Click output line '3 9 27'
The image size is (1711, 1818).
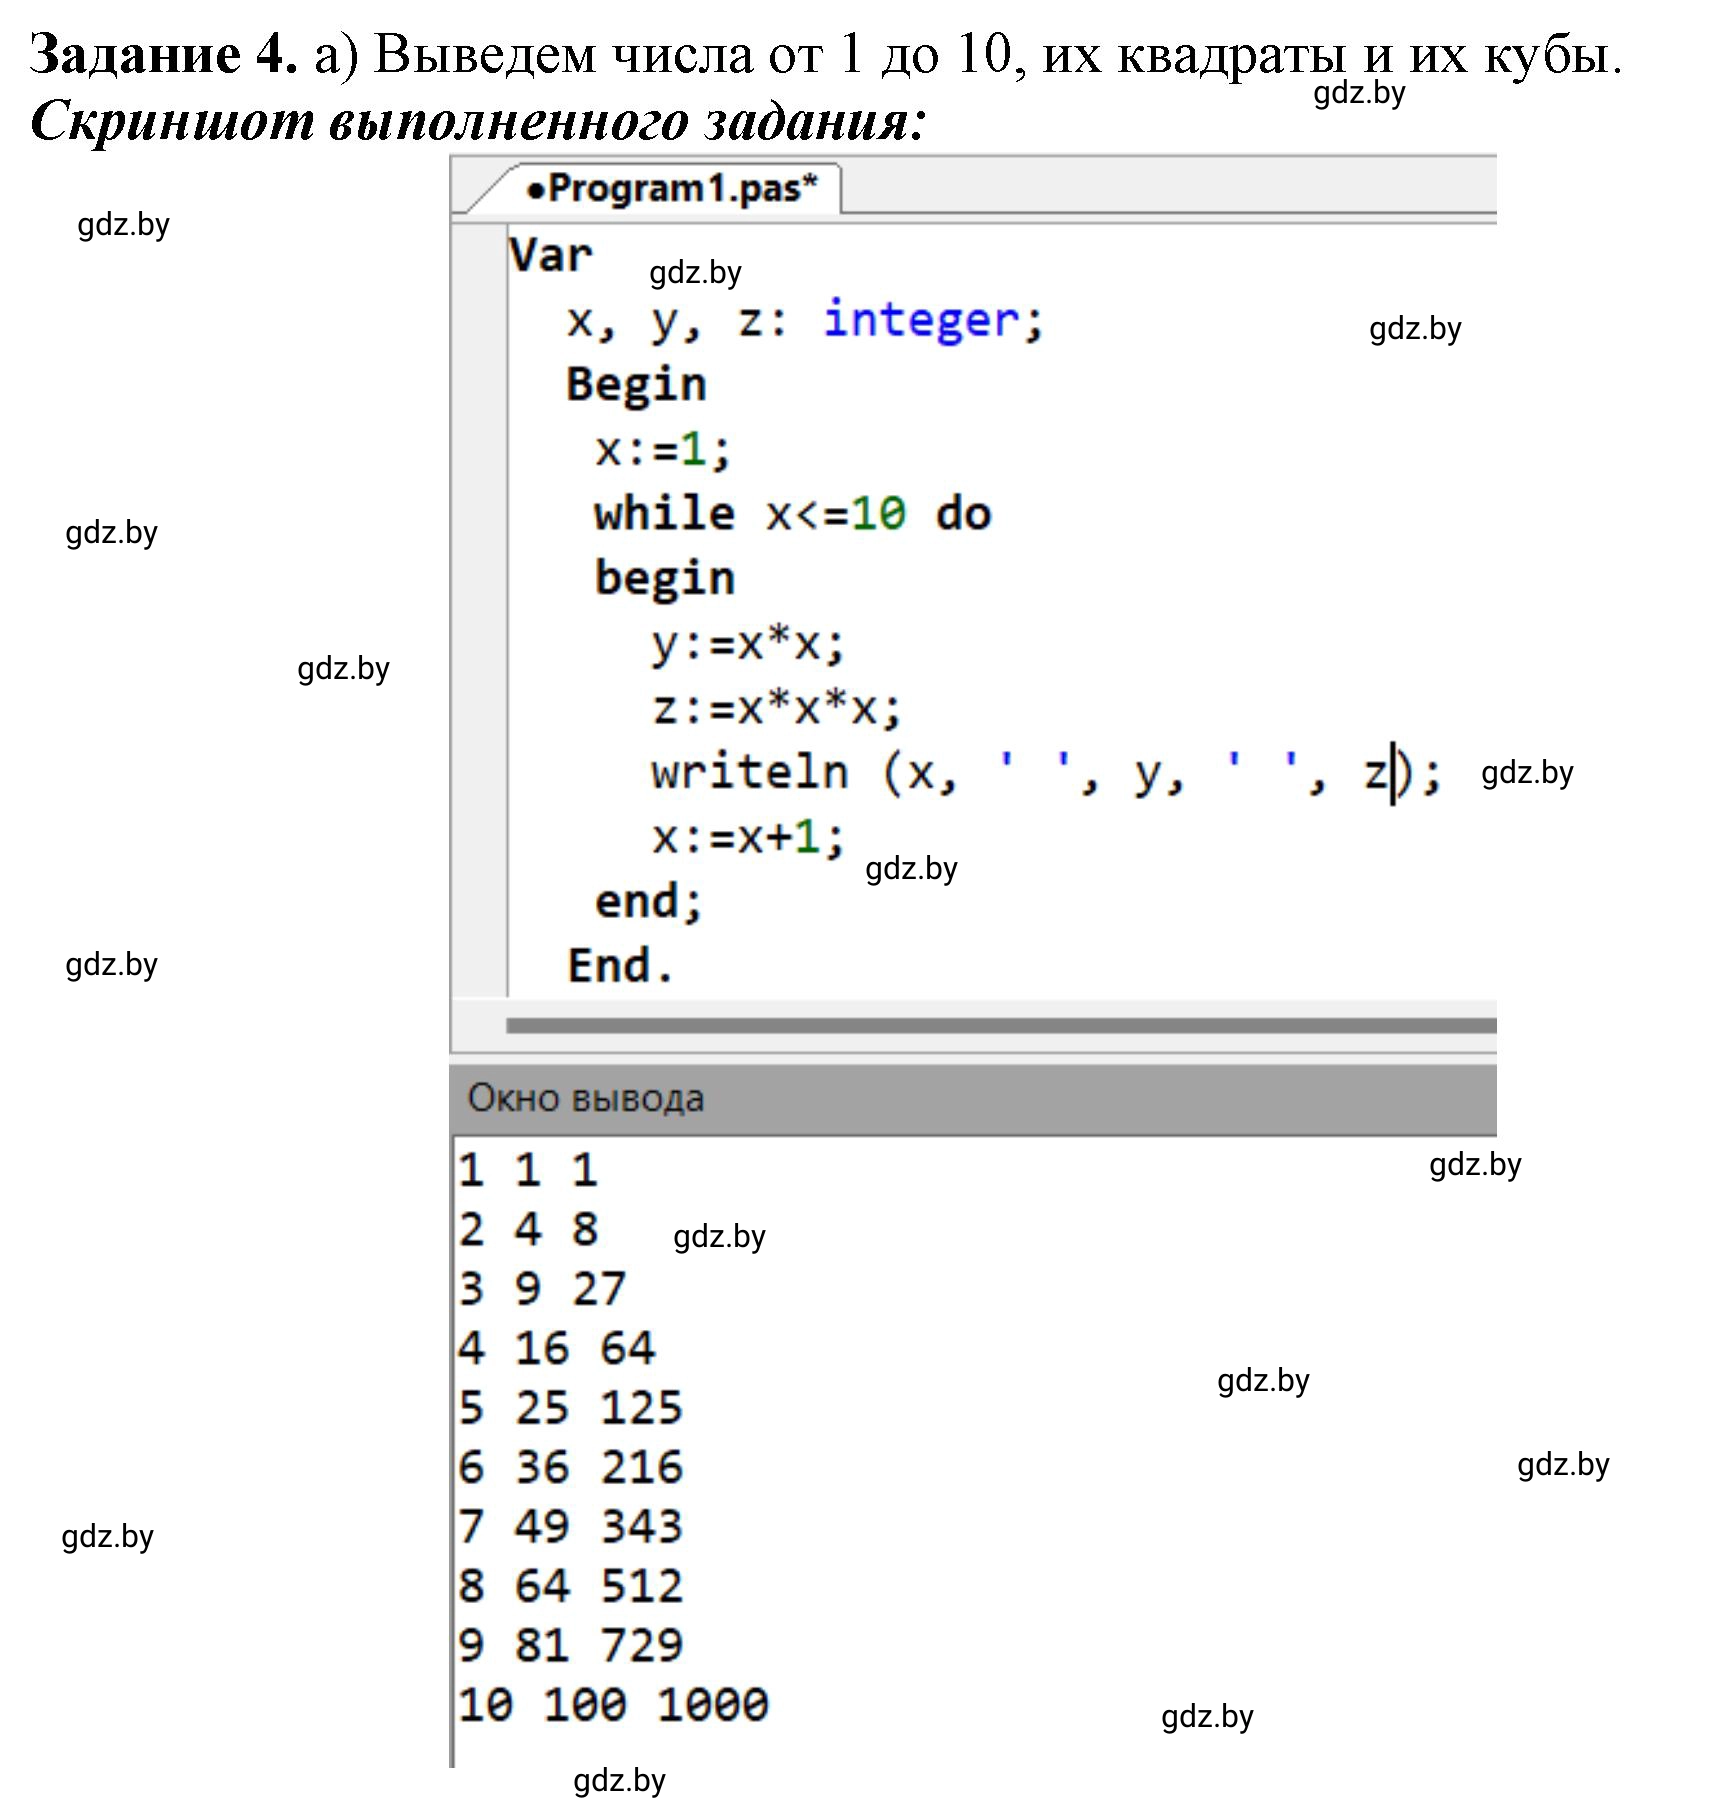point(542,1288)
